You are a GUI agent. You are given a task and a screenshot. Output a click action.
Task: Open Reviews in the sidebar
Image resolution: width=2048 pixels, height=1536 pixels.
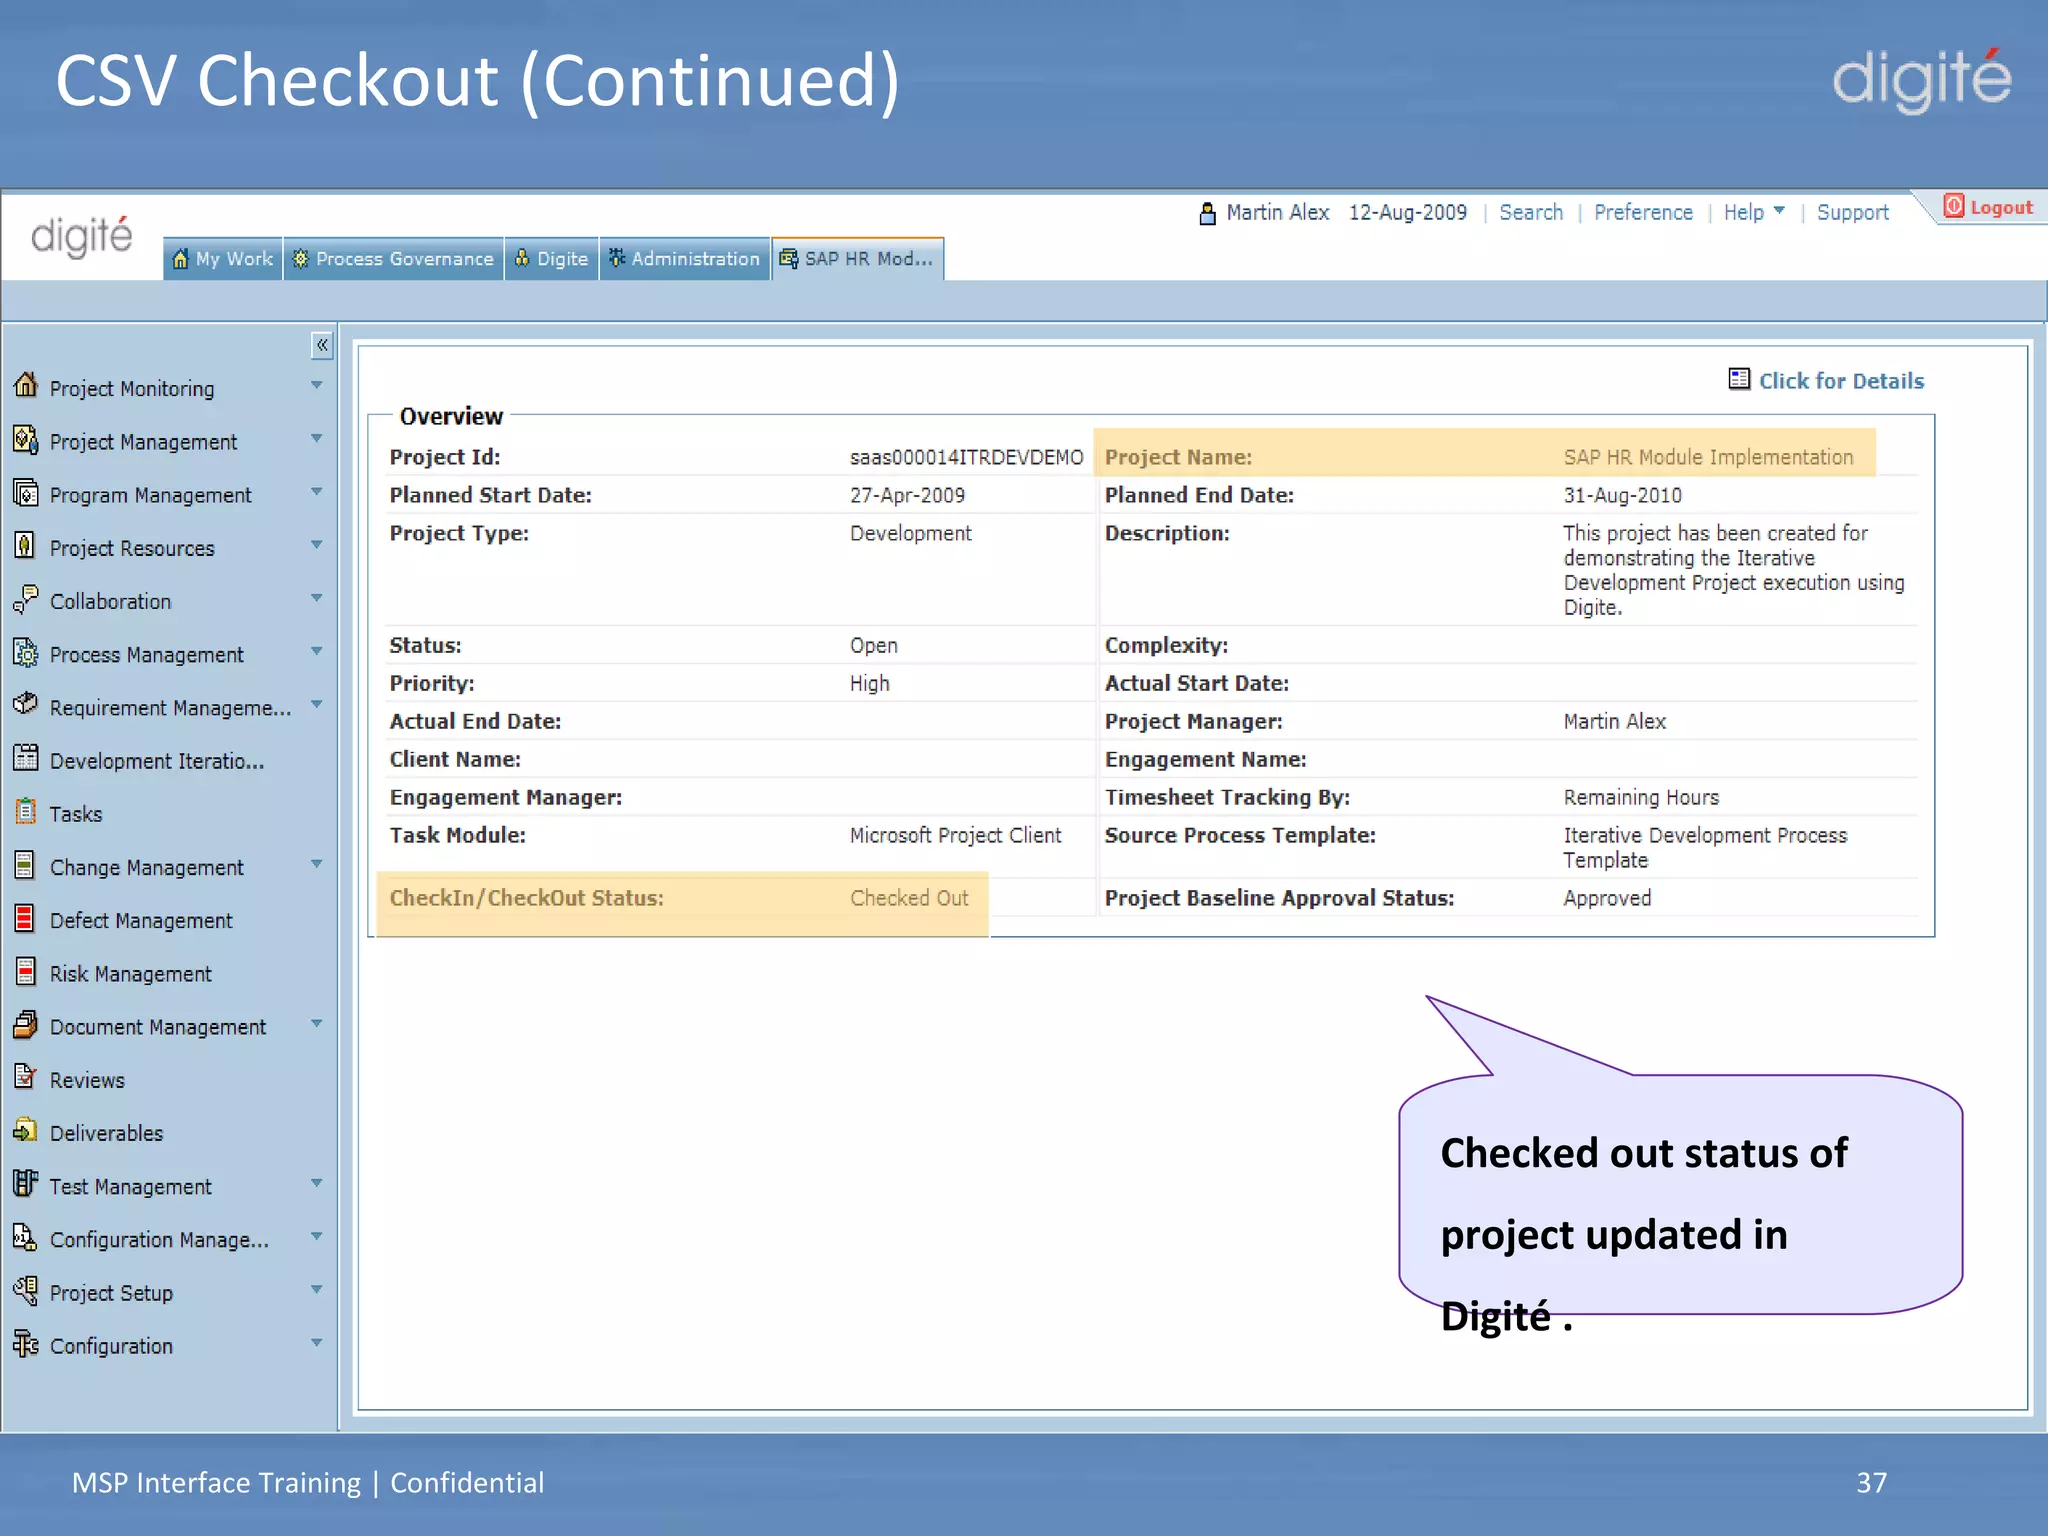point(88,1080)
